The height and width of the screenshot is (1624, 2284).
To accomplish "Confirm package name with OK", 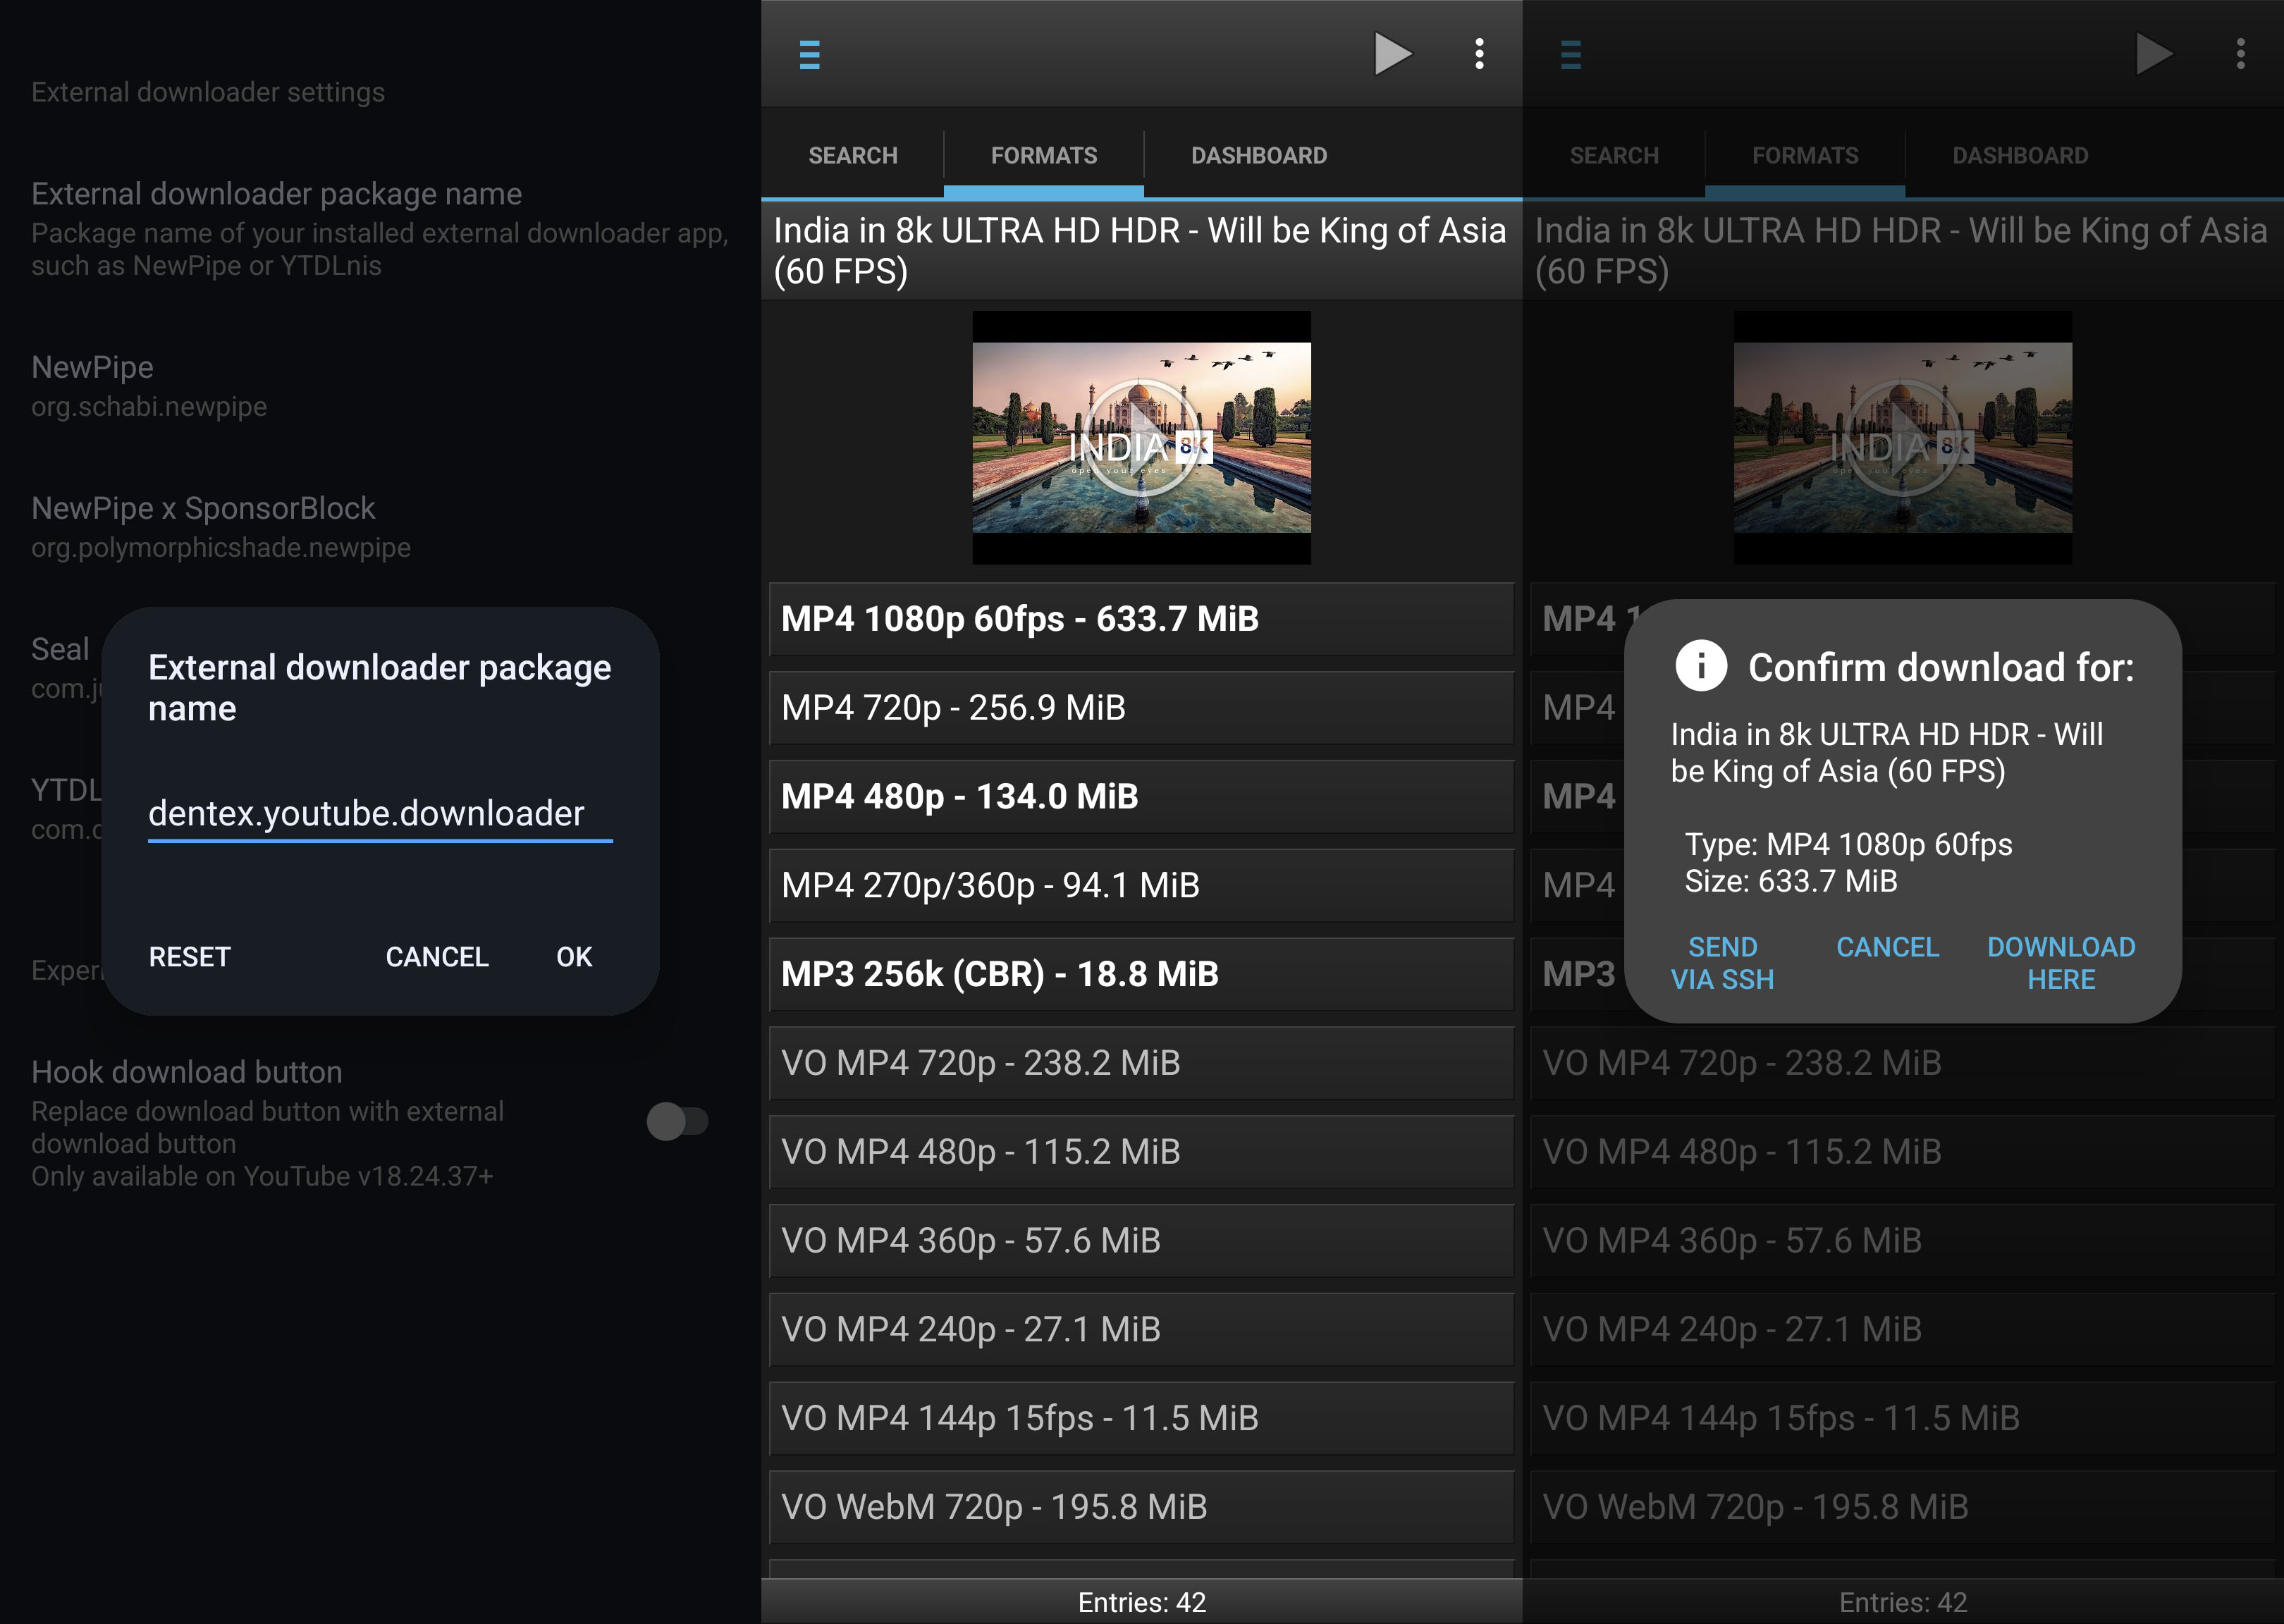I will click(574, 957).
